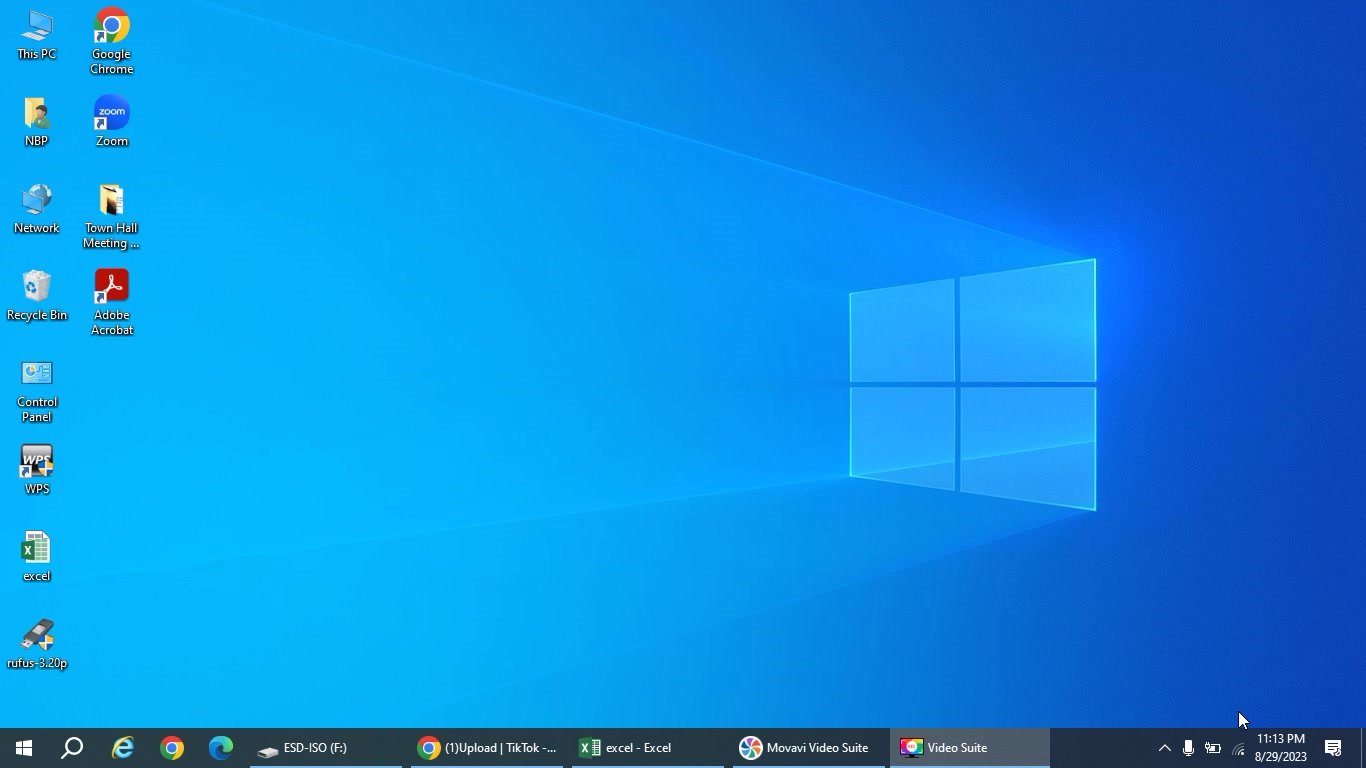Open the Windows Start menu
The image size is (1366, 768).
(24, 748)
